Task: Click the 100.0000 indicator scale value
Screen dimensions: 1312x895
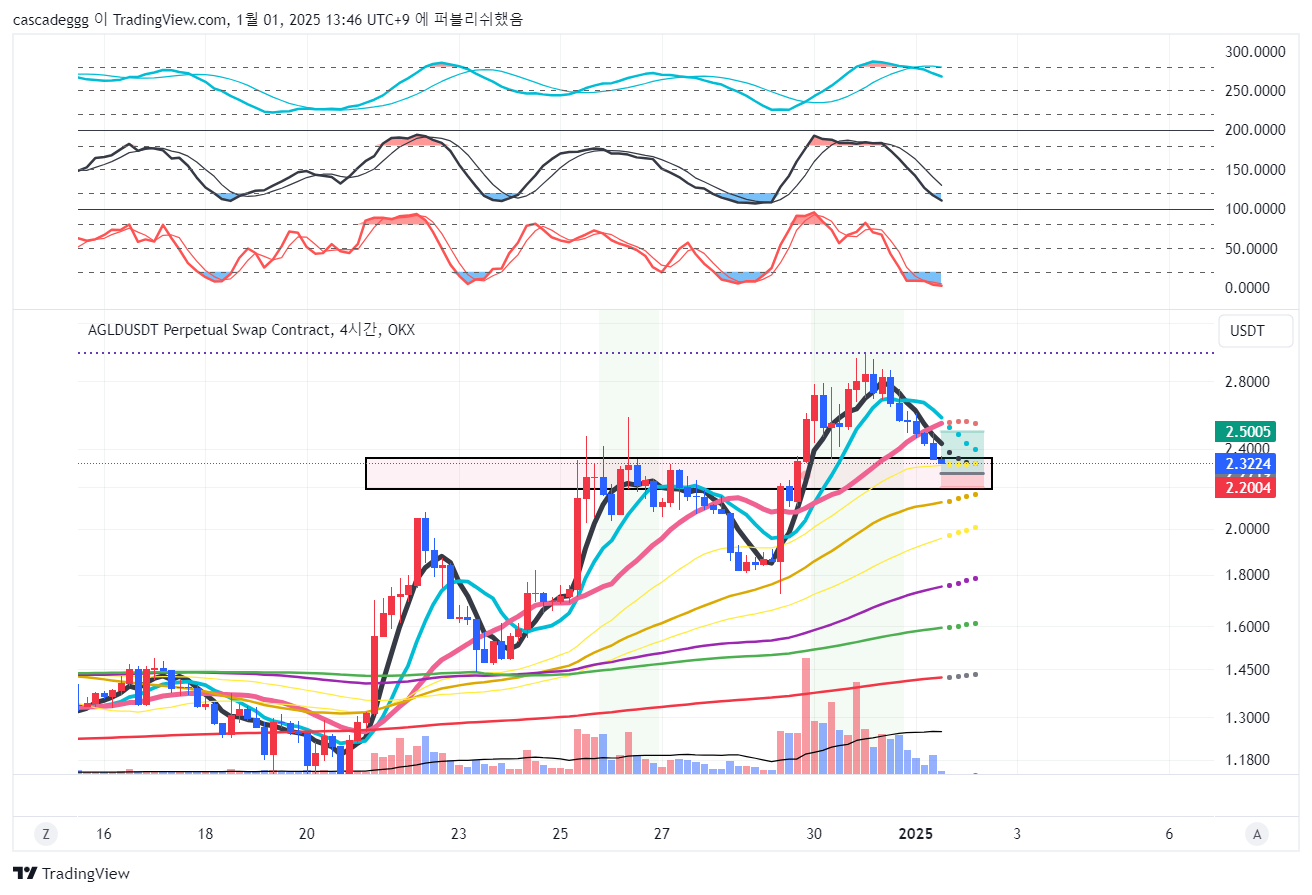Action: [x=1253, y=209]
